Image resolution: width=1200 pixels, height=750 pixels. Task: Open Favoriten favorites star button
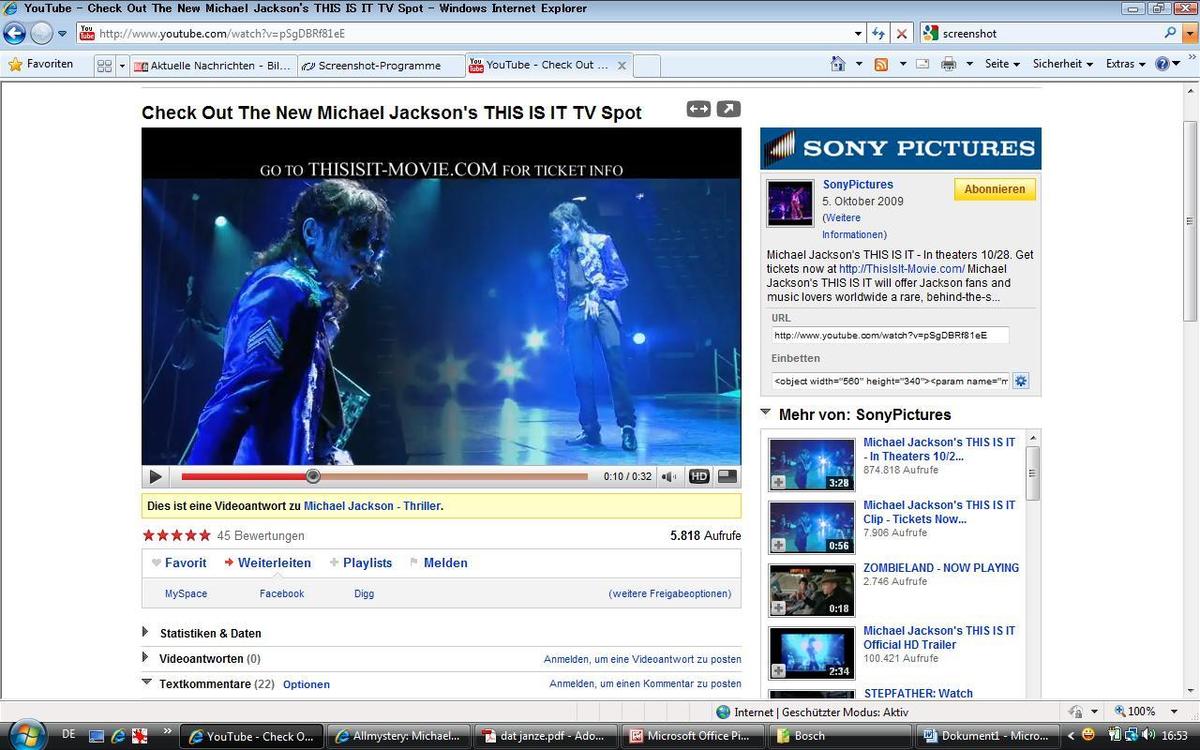pyautogui.click(x=40, y=64)
